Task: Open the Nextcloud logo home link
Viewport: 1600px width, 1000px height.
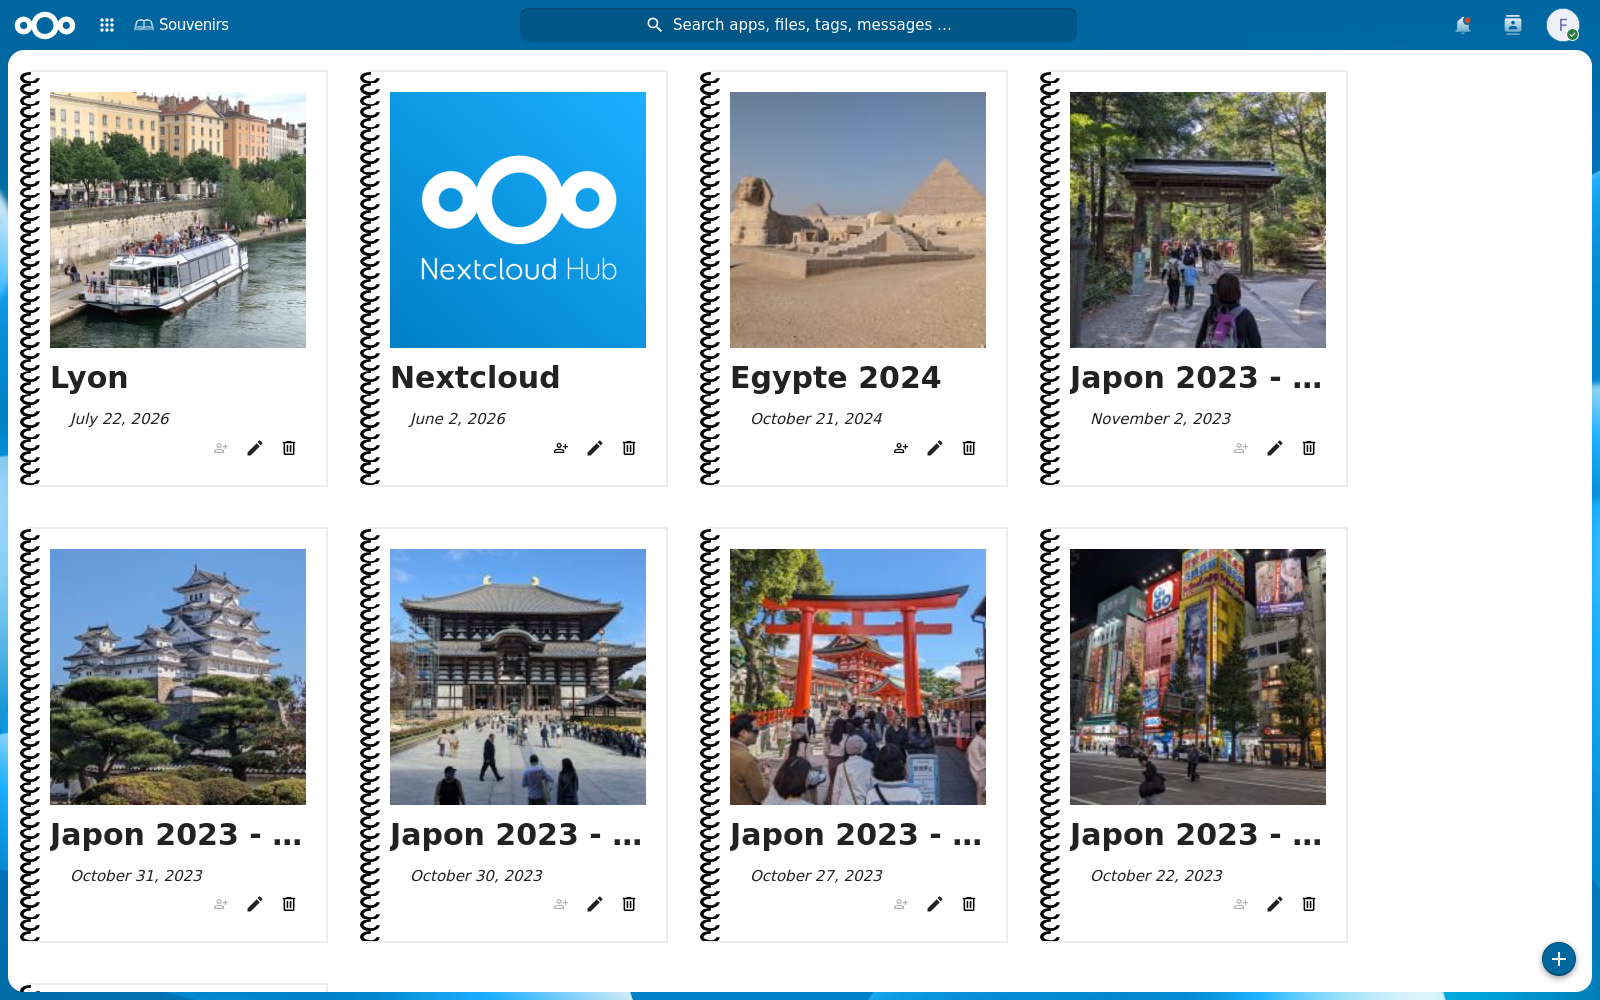Action: 45,25
